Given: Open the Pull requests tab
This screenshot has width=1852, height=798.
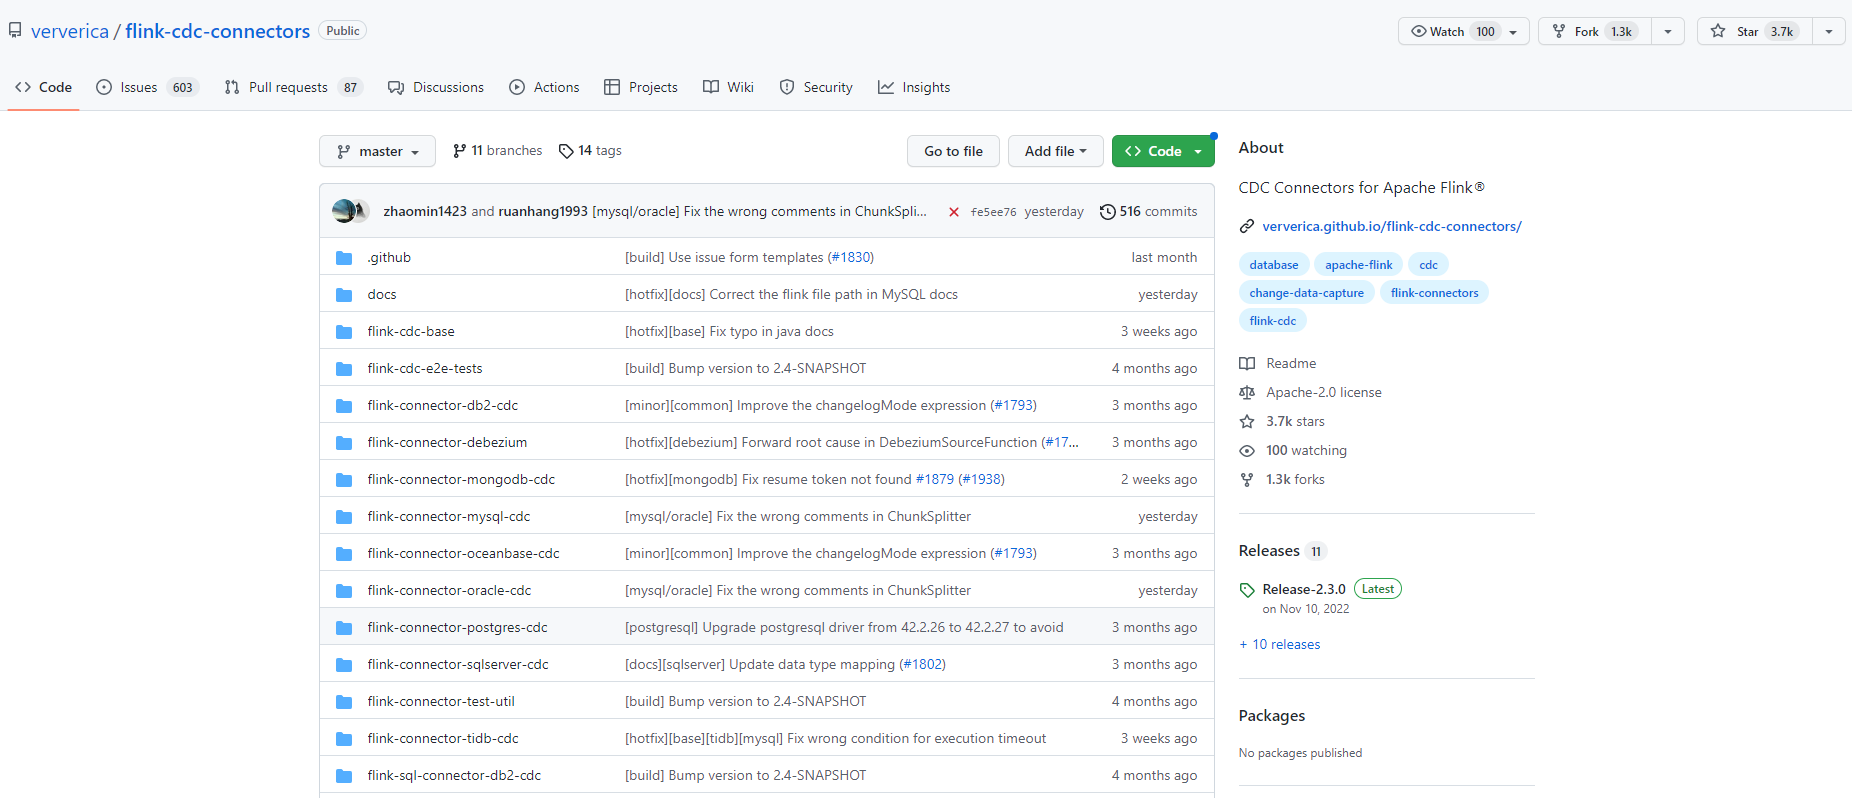Looking at the screenshot, I should (x=288, y=88).
